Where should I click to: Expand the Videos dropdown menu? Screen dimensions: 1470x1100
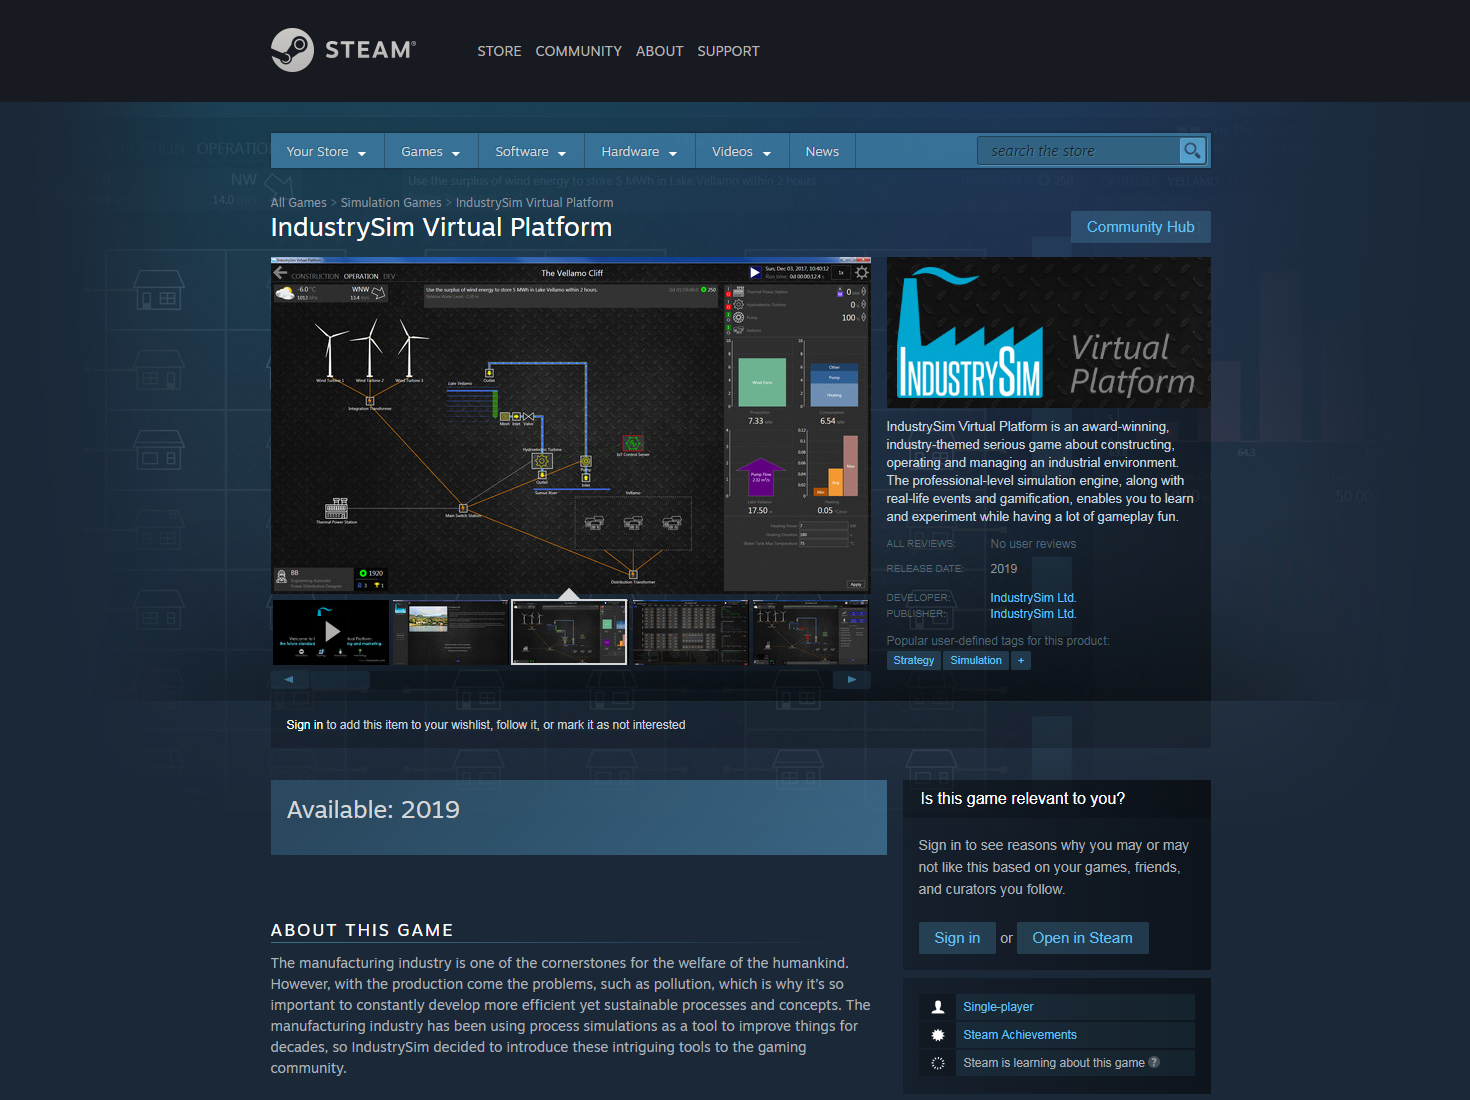click(742, 152)
